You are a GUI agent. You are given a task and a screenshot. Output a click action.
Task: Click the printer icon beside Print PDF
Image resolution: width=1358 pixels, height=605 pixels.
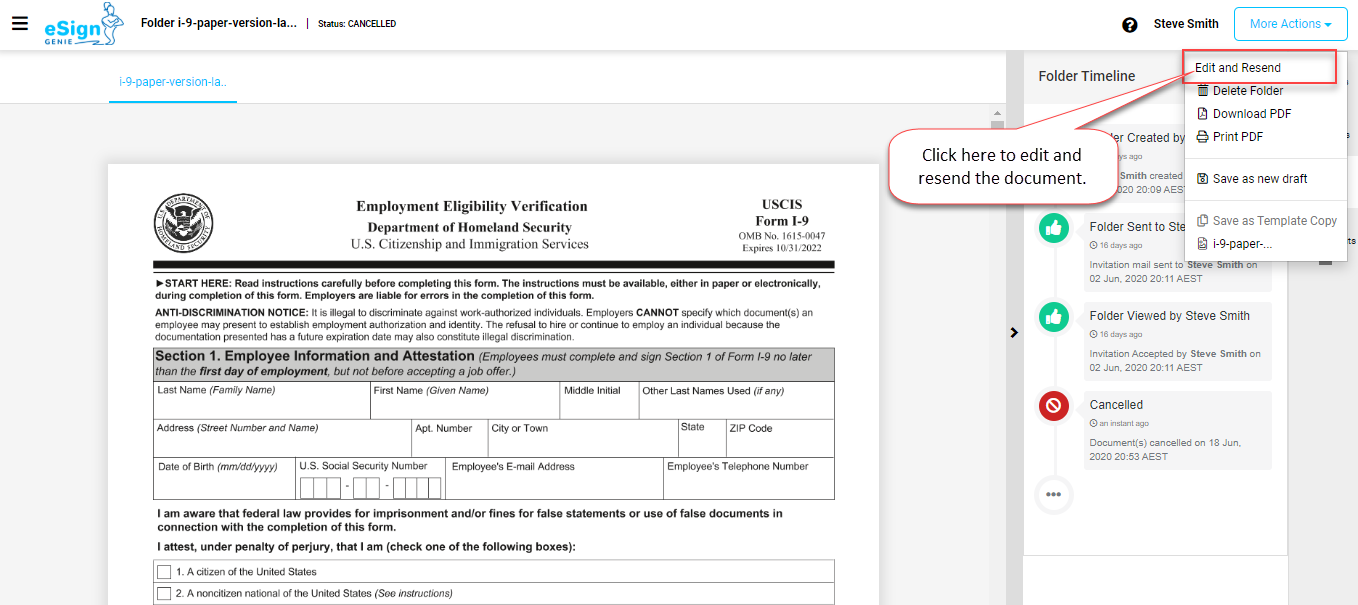click(x=1203, y=137)
